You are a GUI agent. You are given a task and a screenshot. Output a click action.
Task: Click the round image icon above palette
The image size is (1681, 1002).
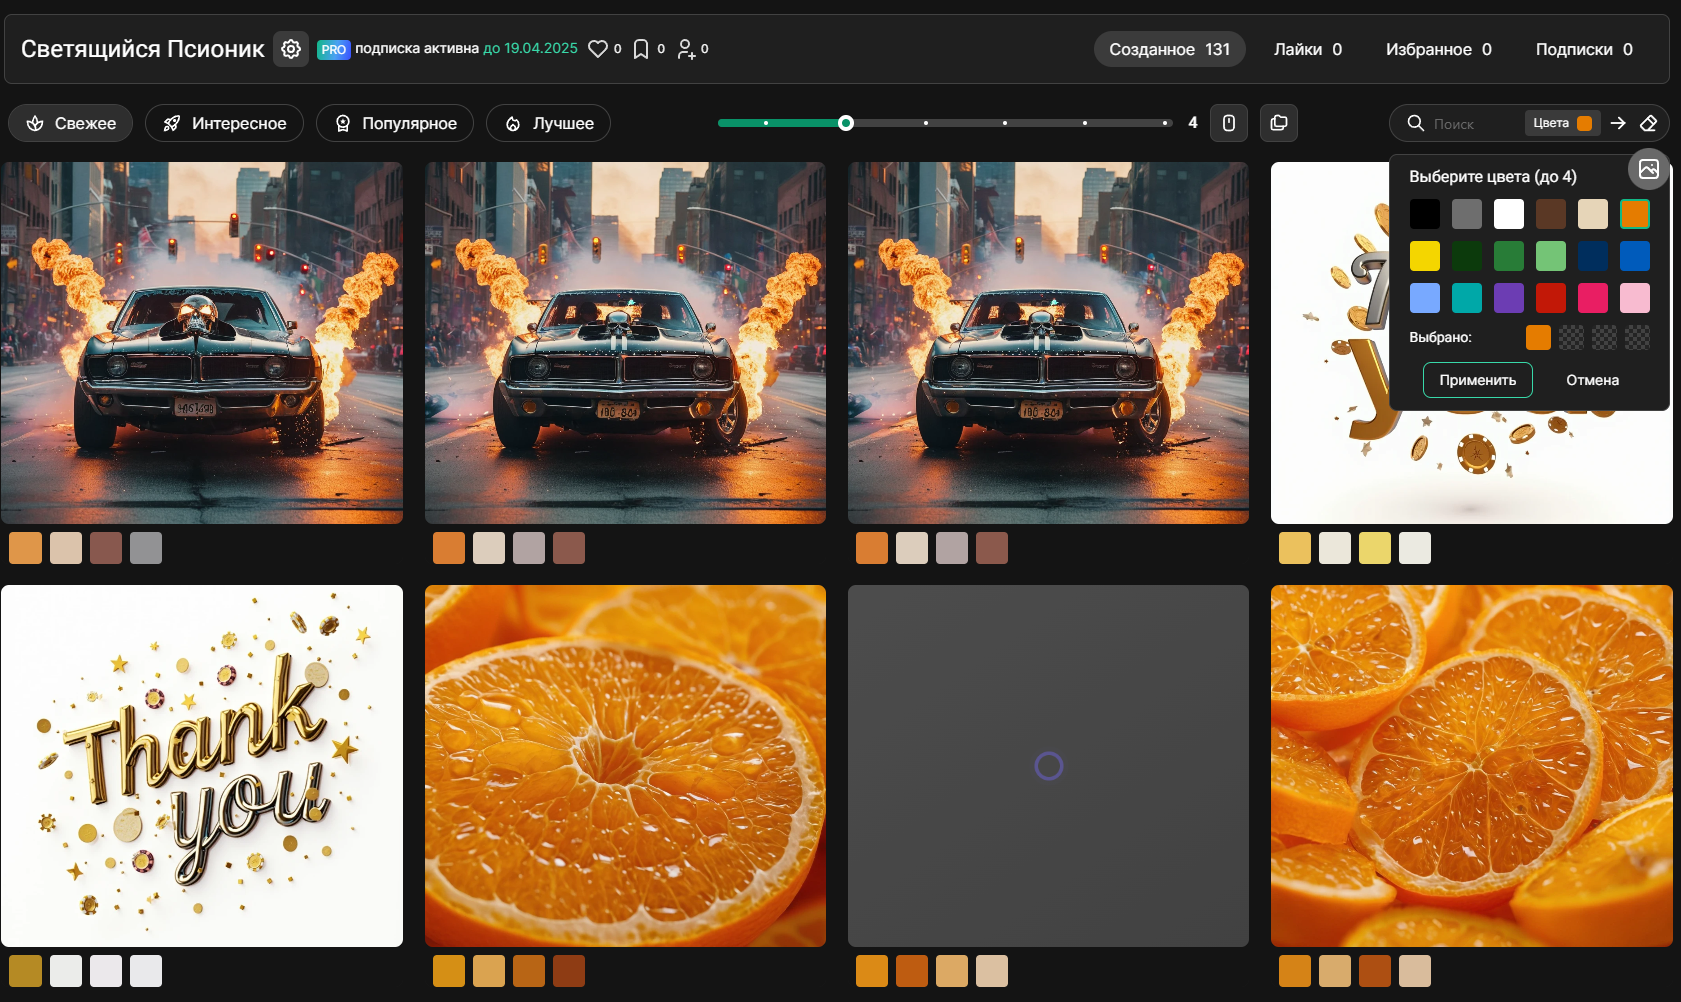1649,169
